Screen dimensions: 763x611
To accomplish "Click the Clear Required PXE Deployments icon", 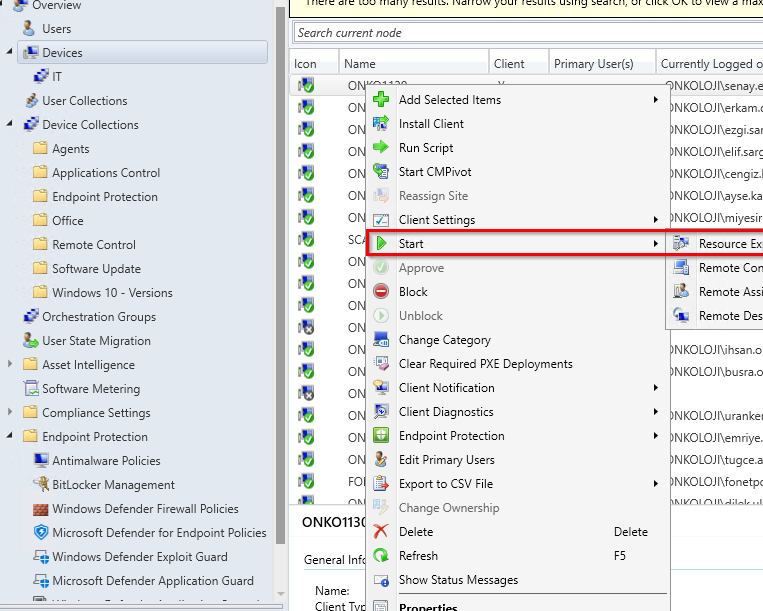I will point(381,363).
